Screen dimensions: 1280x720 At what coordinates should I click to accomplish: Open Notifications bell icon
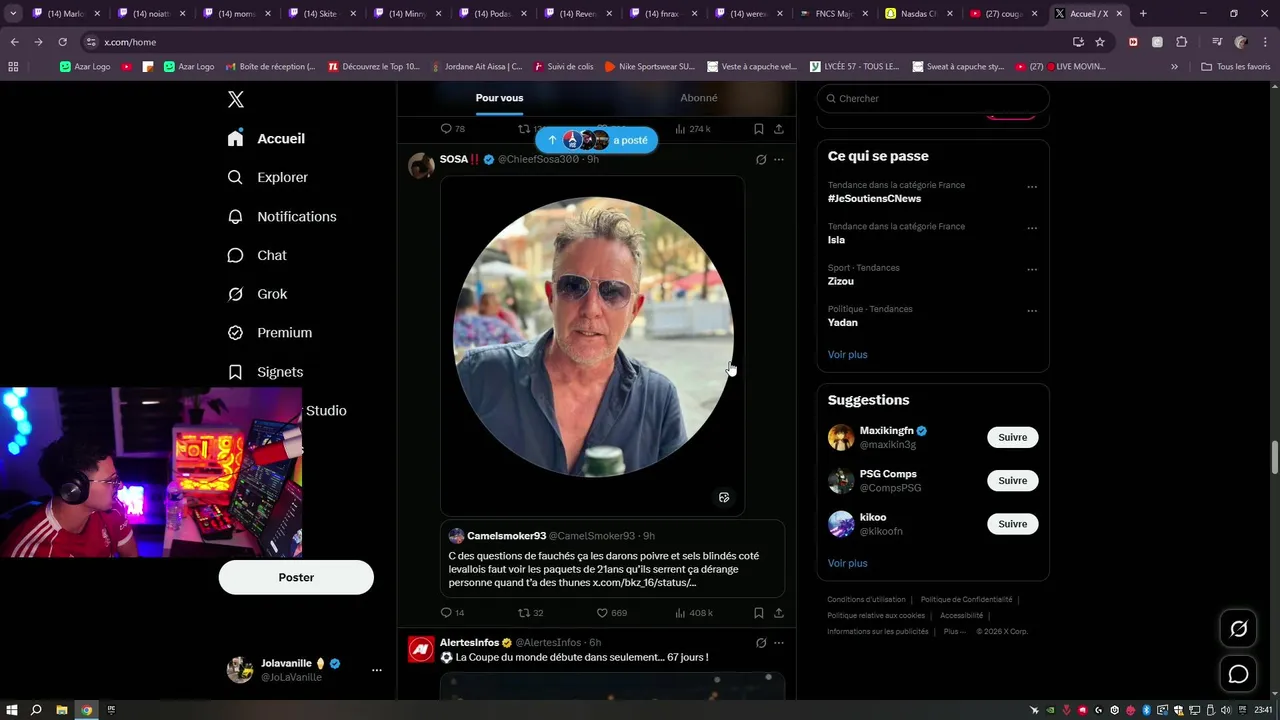tap(235, 216)
